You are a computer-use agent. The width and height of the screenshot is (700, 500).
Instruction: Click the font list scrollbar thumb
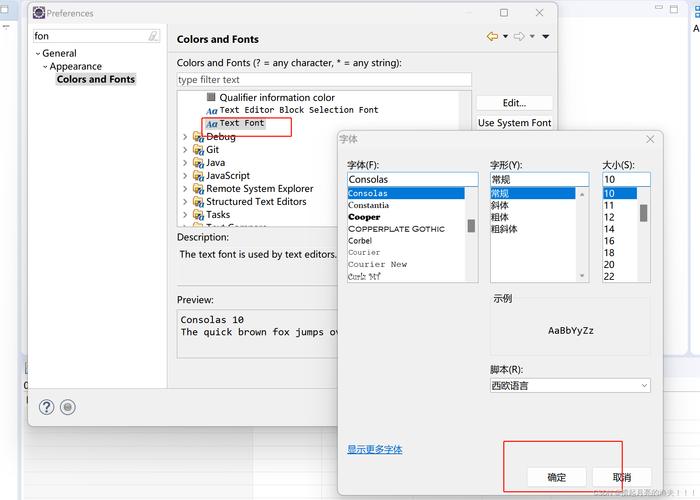(x=471, y=226)
